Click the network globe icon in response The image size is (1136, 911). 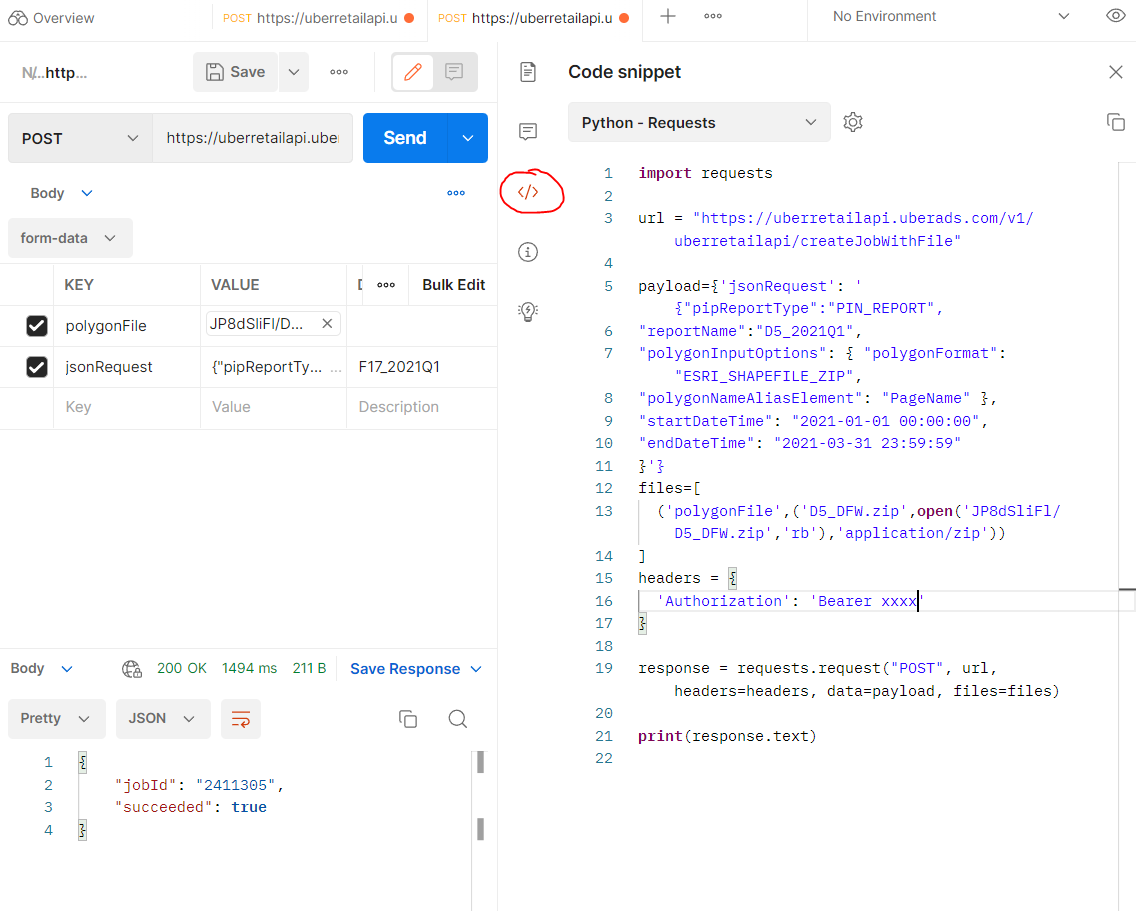pyautogui.click(x=132, y=669)
